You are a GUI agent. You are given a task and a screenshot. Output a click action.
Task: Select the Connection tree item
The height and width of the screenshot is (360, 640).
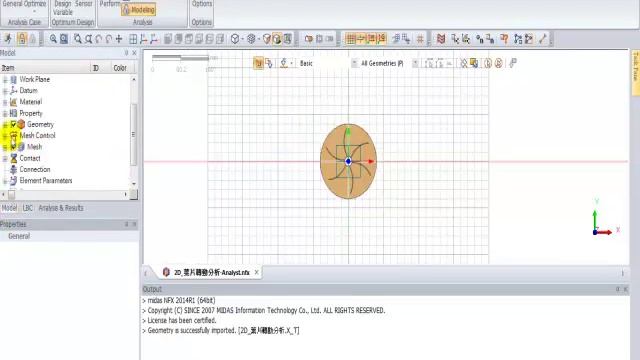(35, 169)
